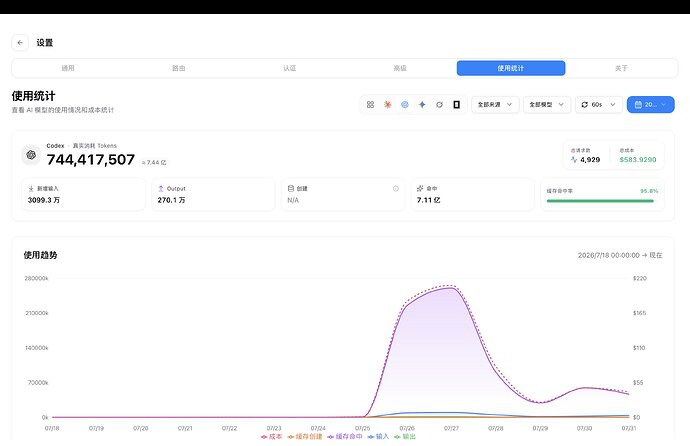The image size is (690, 446).
Task: Open the 全部来源 source dropdown
Action: [495, 105]
